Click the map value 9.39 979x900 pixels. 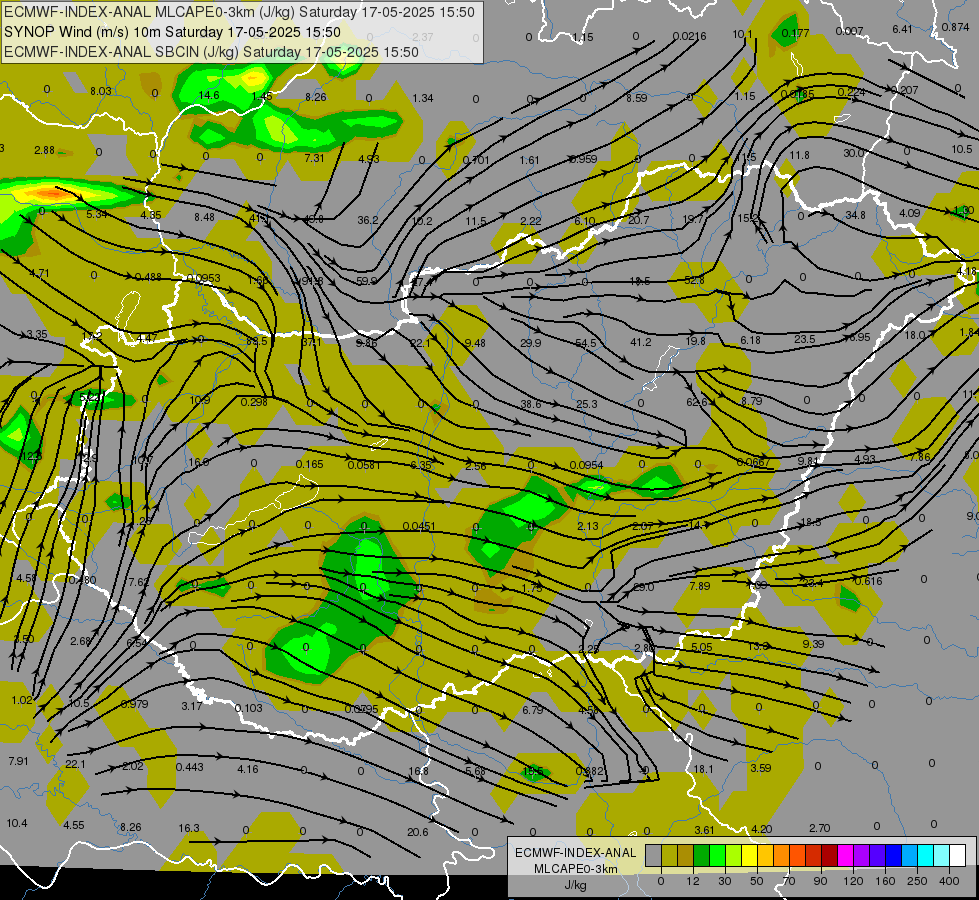click(813, 643)
